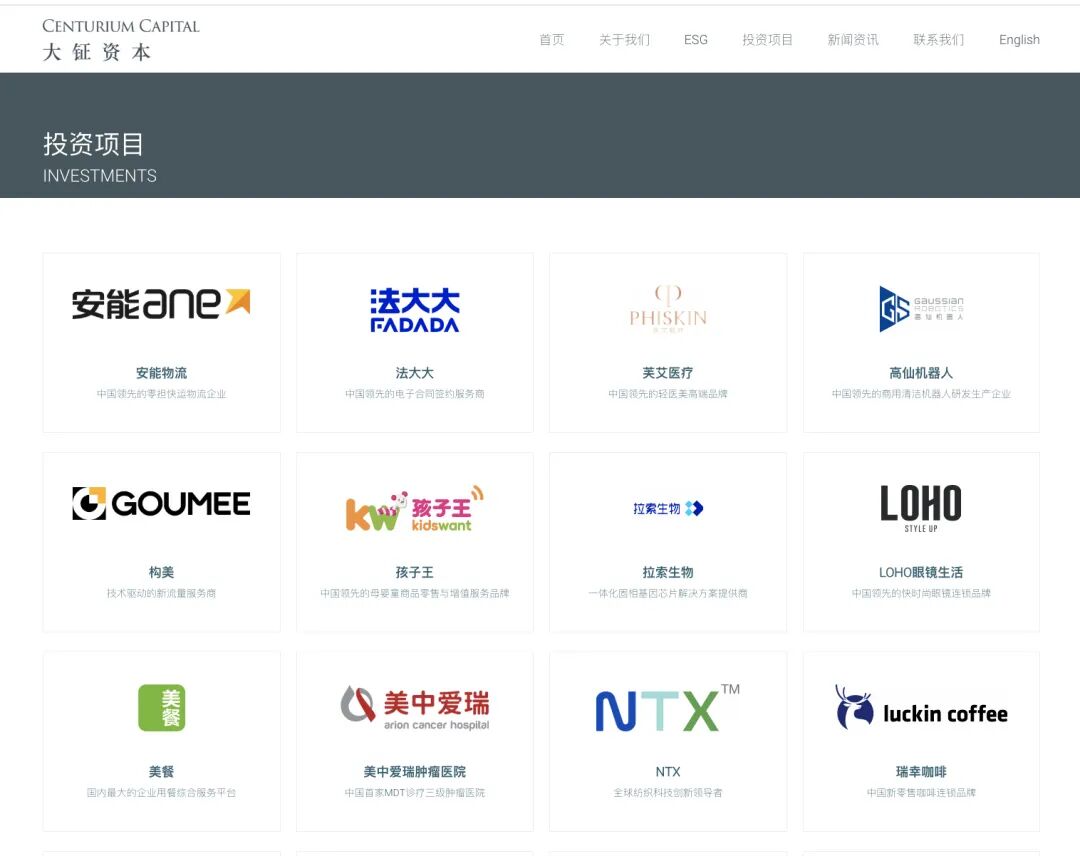Click the PHISKIN logo
The height and width of the screenshot is (856, 1080).
pyautogui.click(x=668, y=309)
